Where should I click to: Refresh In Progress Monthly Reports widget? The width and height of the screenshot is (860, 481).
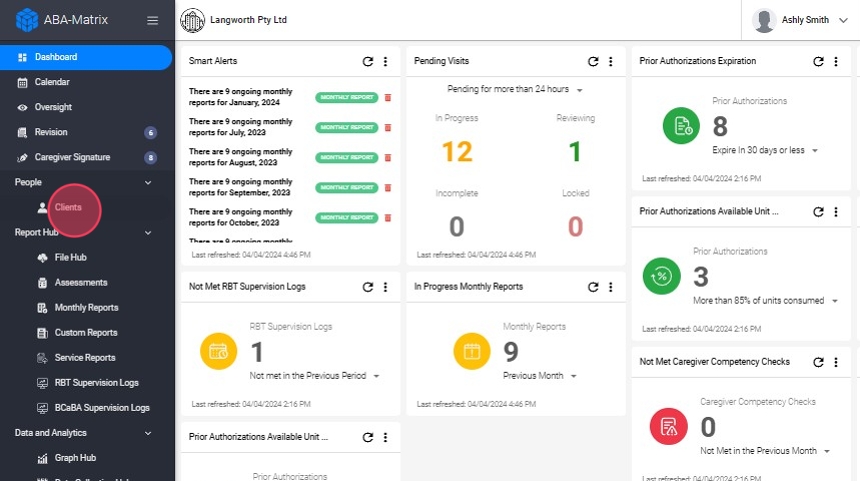(x=593, y=287)
